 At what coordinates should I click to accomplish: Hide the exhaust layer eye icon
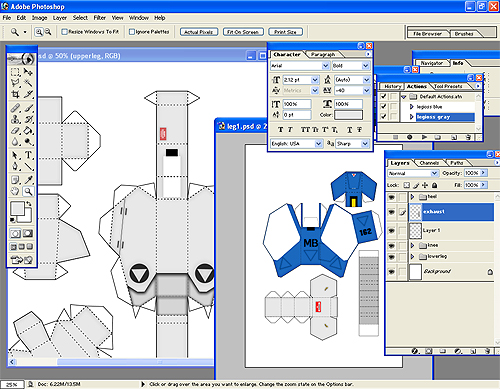click(x=391, y=212)
